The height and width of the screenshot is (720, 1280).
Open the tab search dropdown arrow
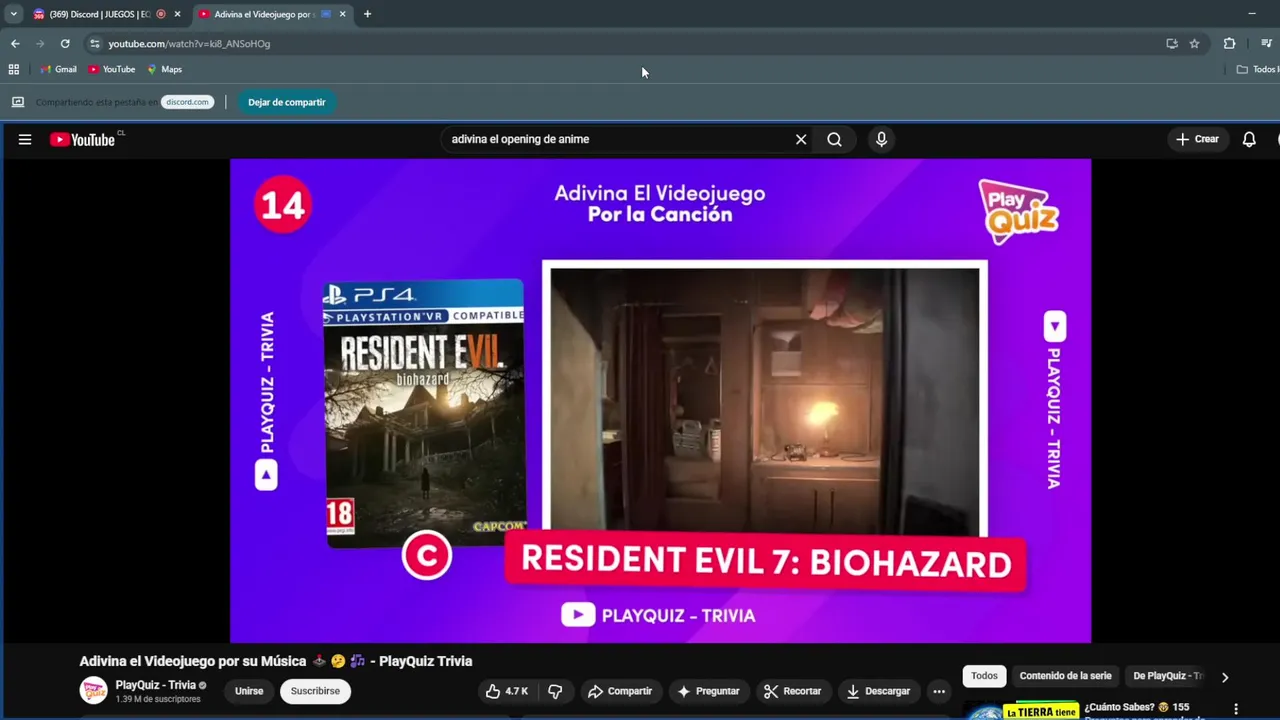(14, 14)
